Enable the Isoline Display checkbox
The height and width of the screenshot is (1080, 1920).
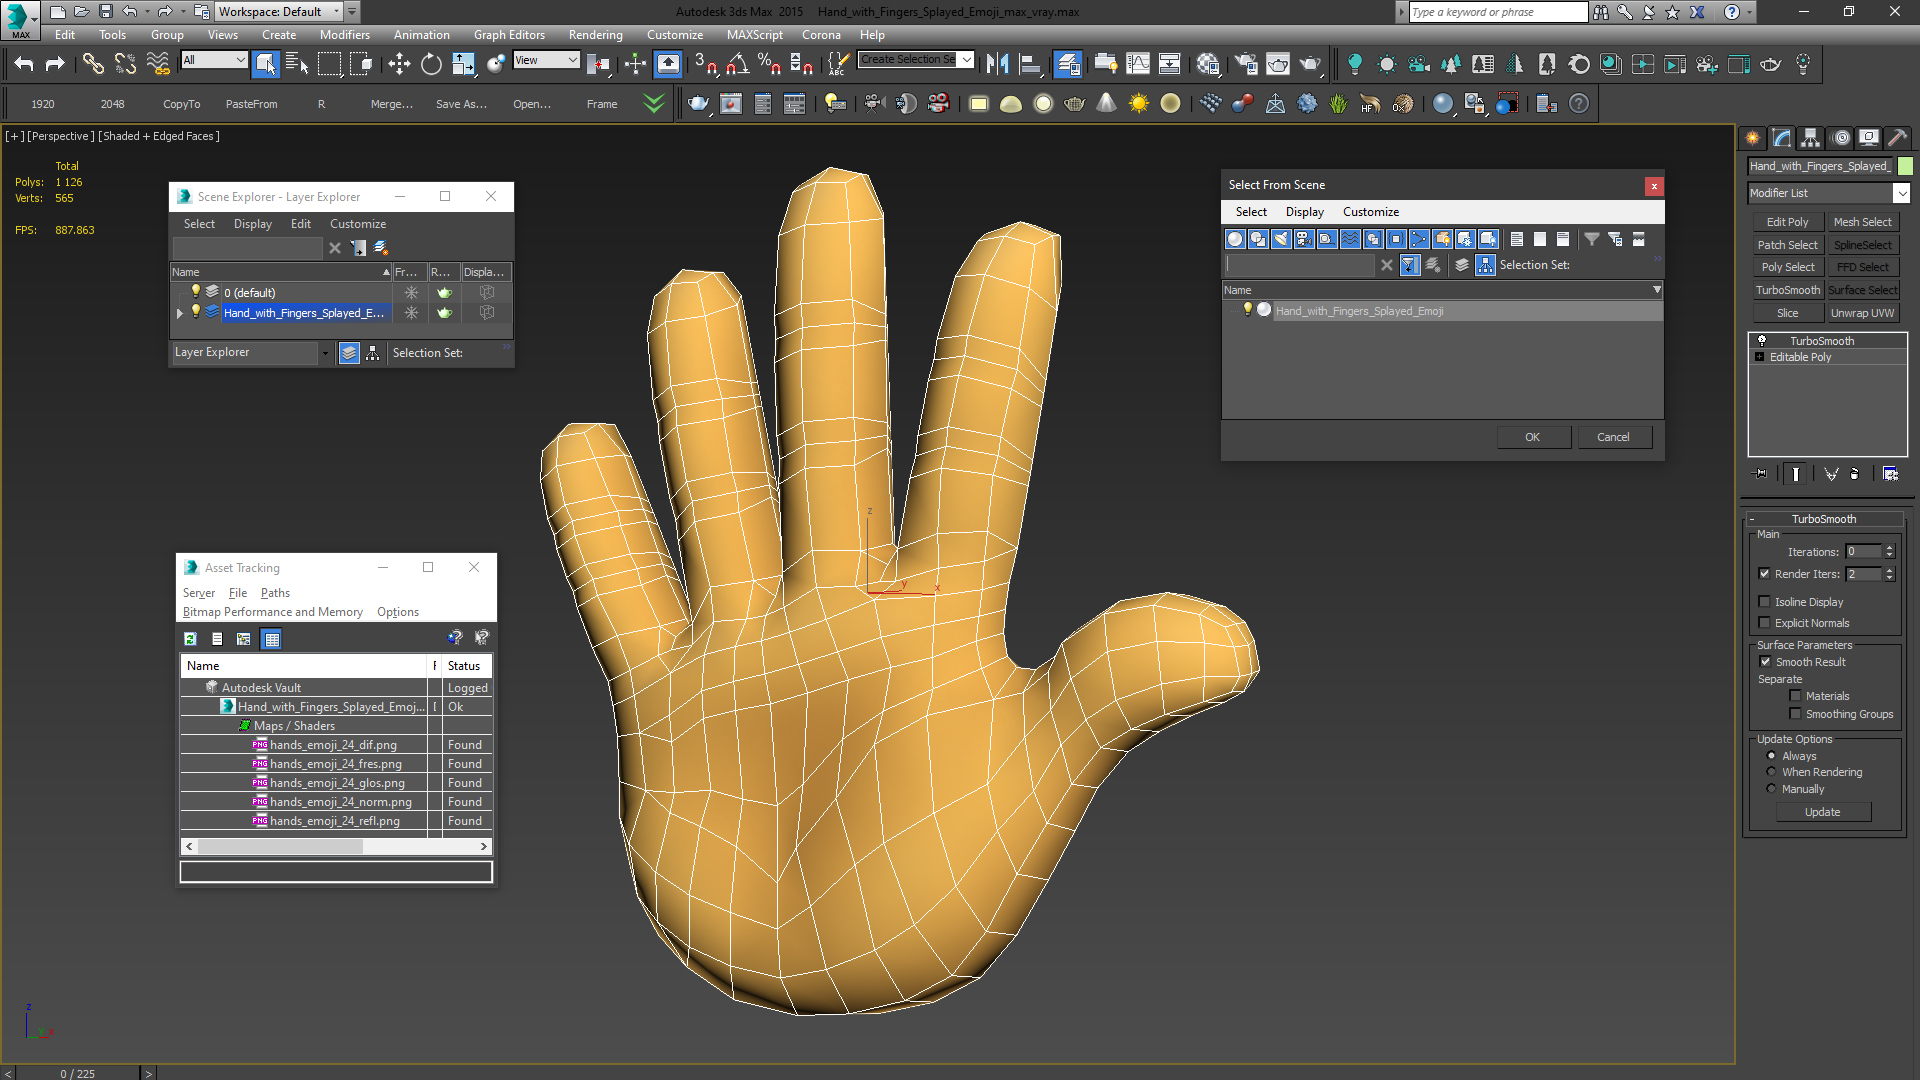pyautogui.click(x=1765, y=602)
